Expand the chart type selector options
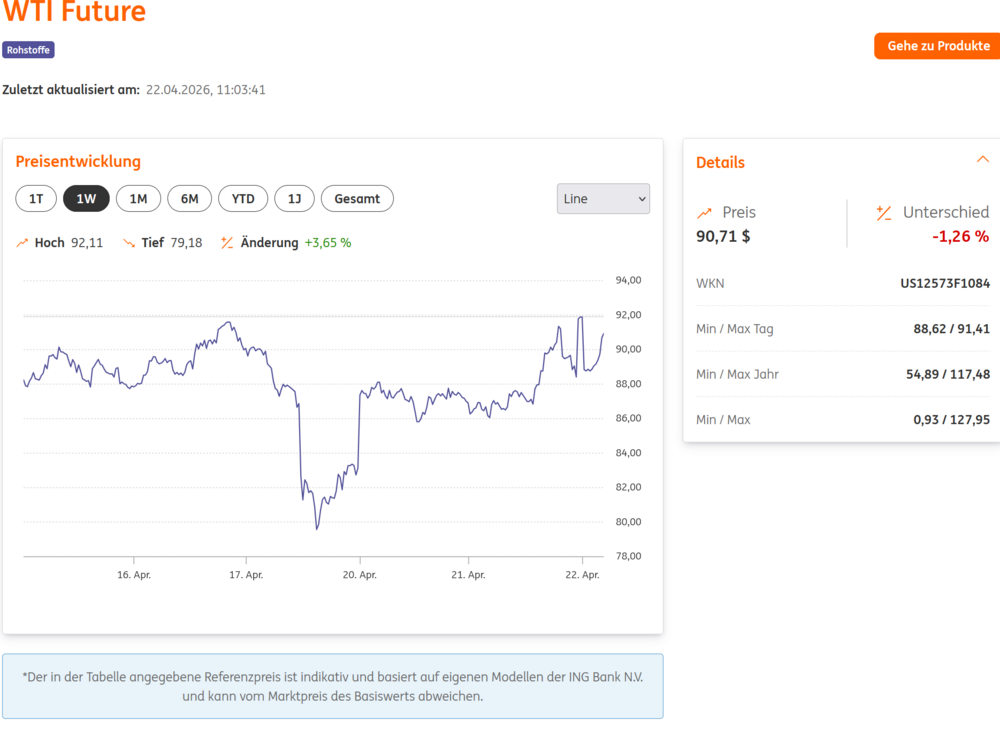The height and width of the screenshot is (729, 1000). tap(603, 198)
